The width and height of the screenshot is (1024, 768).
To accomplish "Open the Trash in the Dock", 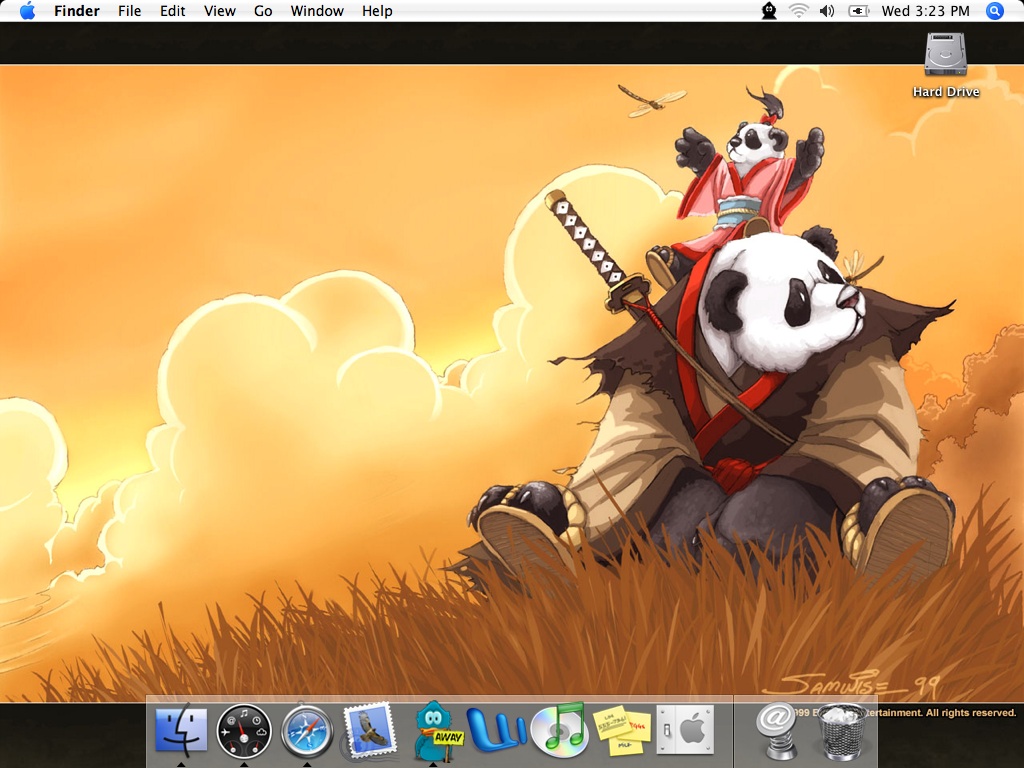I will [x=841, y=731].
